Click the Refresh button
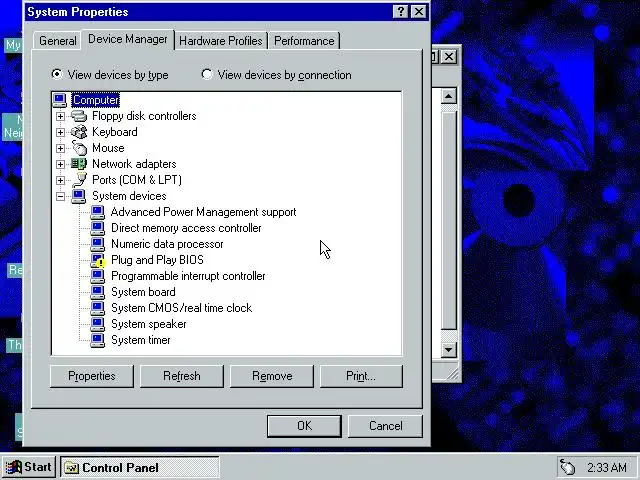The image size is (640, 480). (182, 376)
